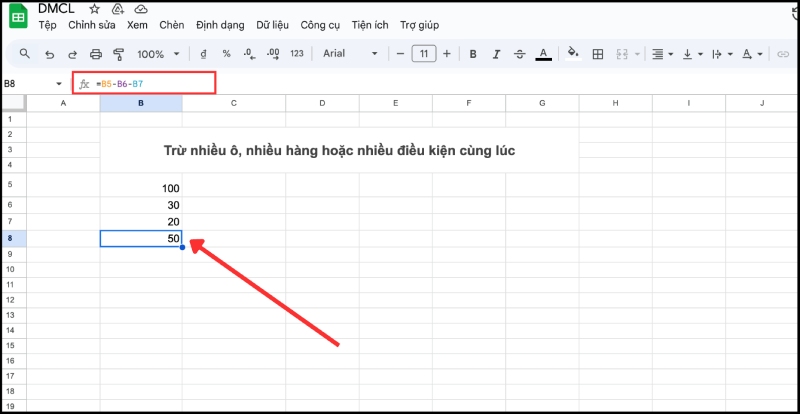Click the move to Drive folder icon
Screen dimensions: 800x414
(x=118, y=9)
